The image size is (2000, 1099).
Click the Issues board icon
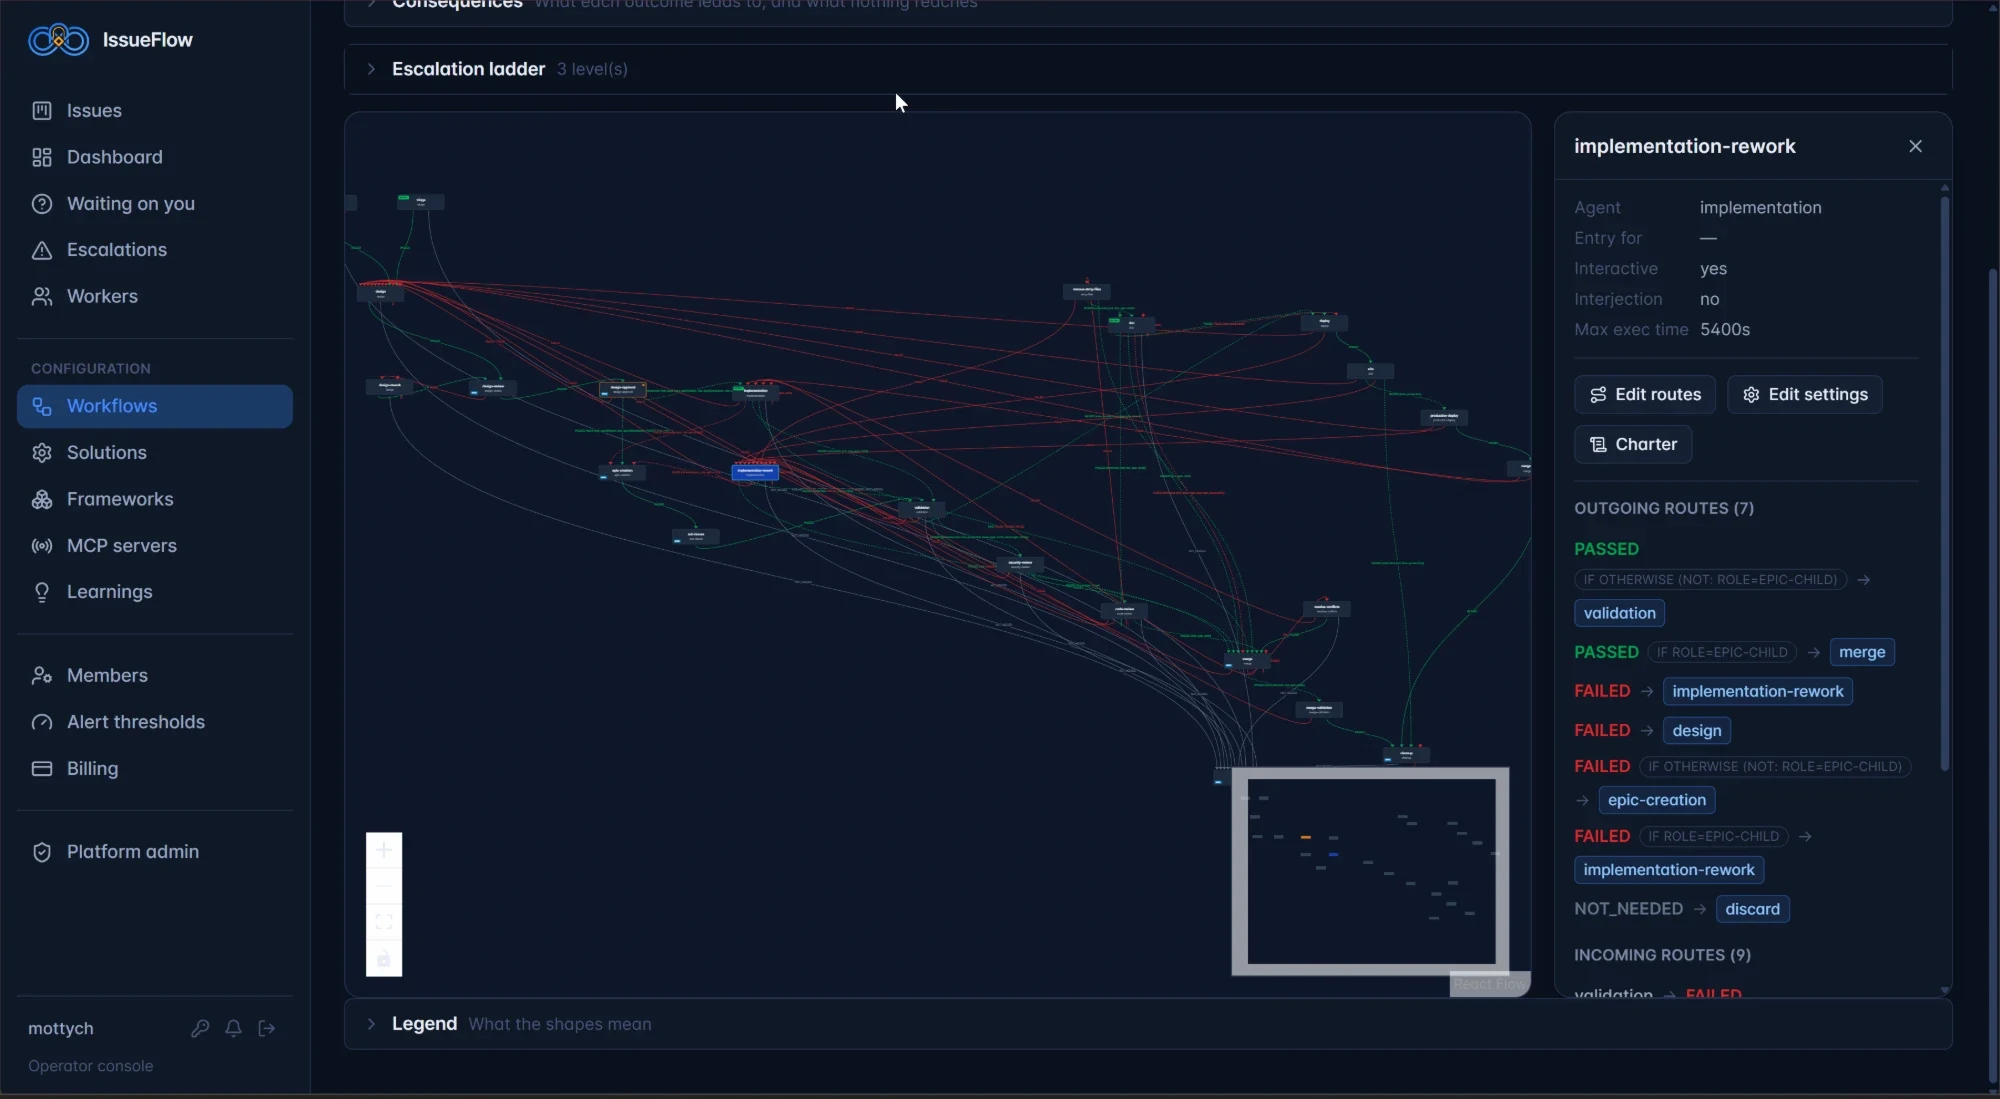tap(42, 111)
